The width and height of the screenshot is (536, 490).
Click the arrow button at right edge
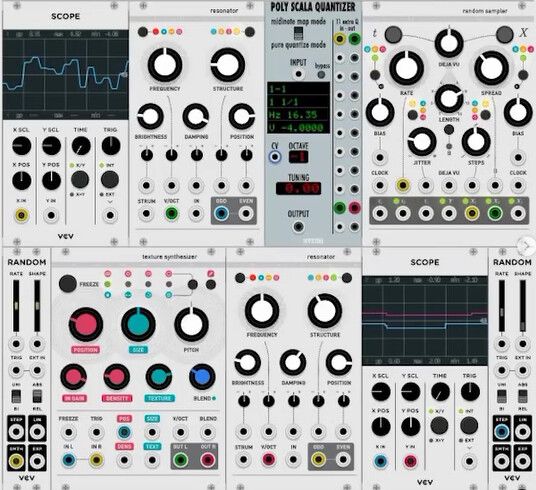click(x=527, y=246)
